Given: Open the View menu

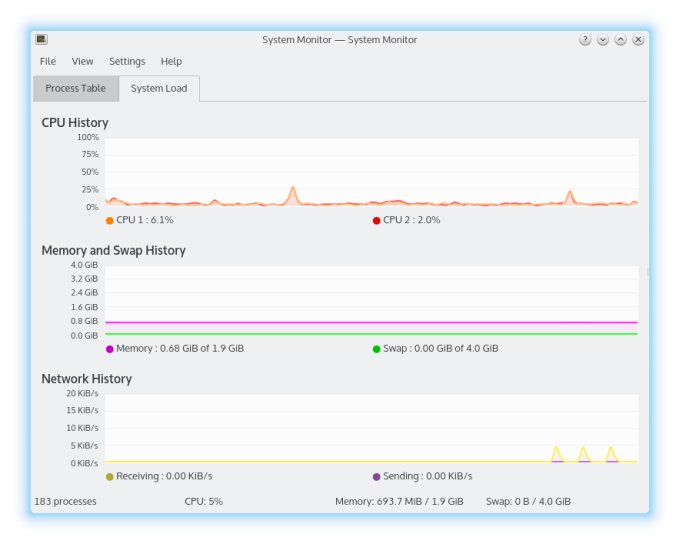Looking at the screenshot, I should (x=82, y=62).
